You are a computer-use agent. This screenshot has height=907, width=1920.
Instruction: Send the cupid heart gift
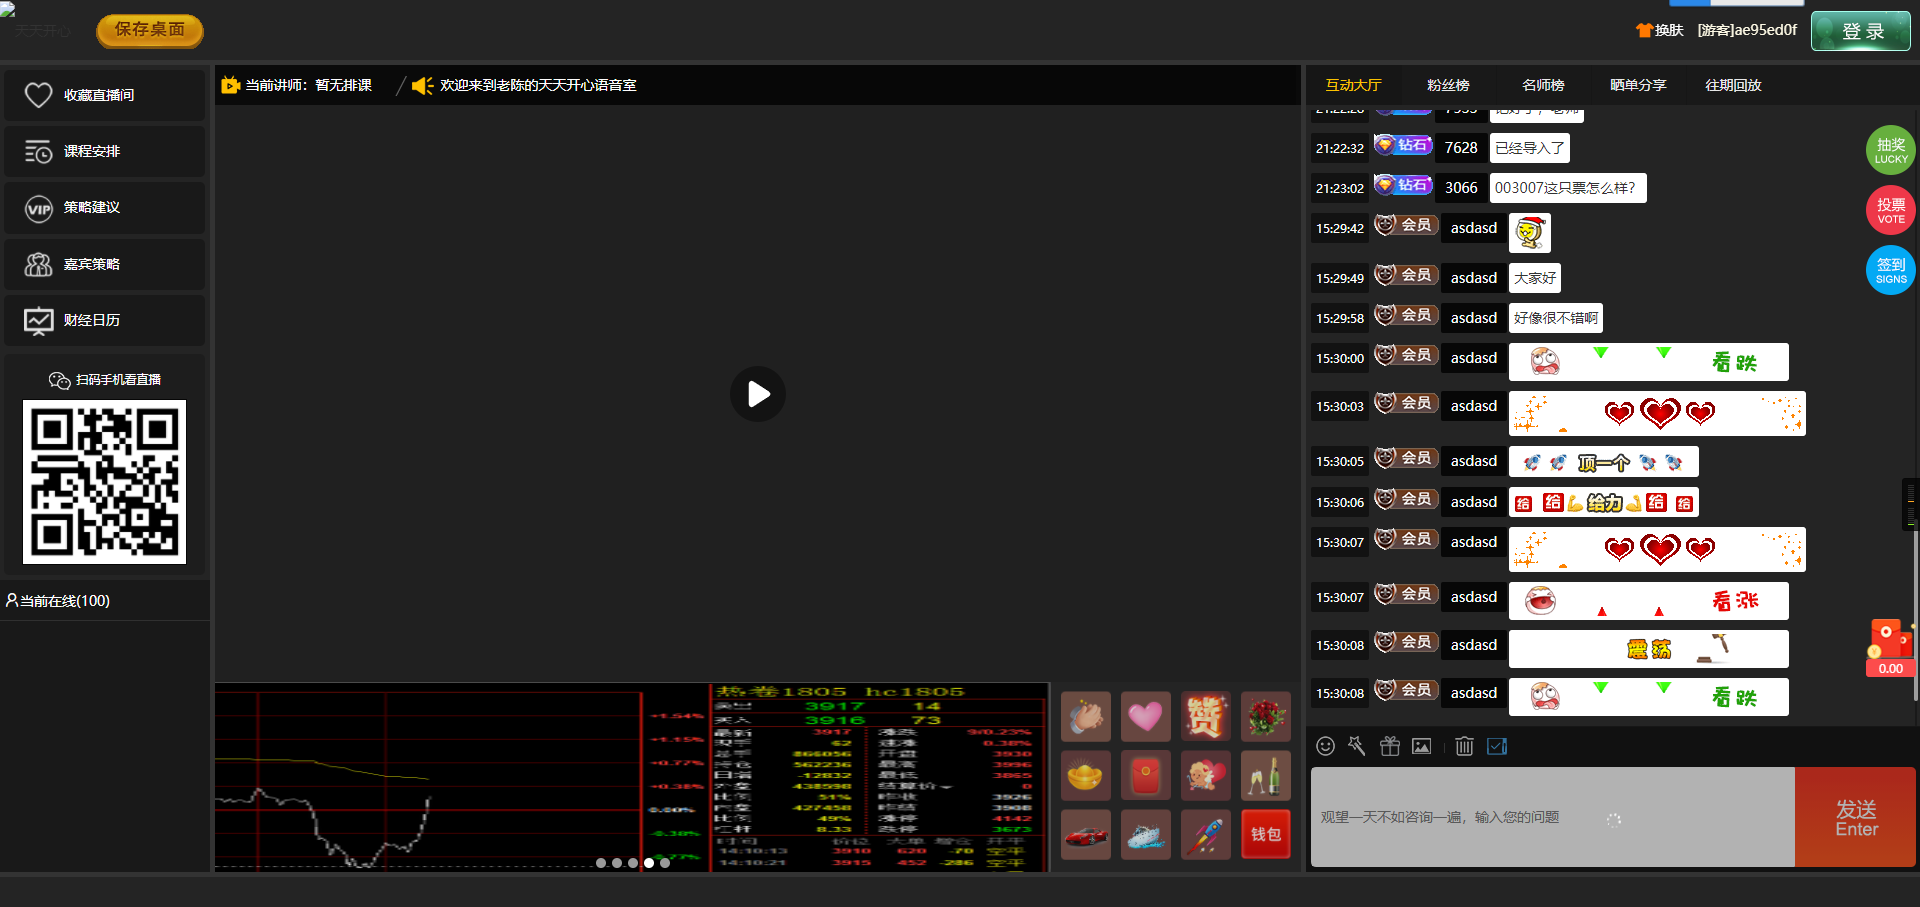(x=1205, y=775)
